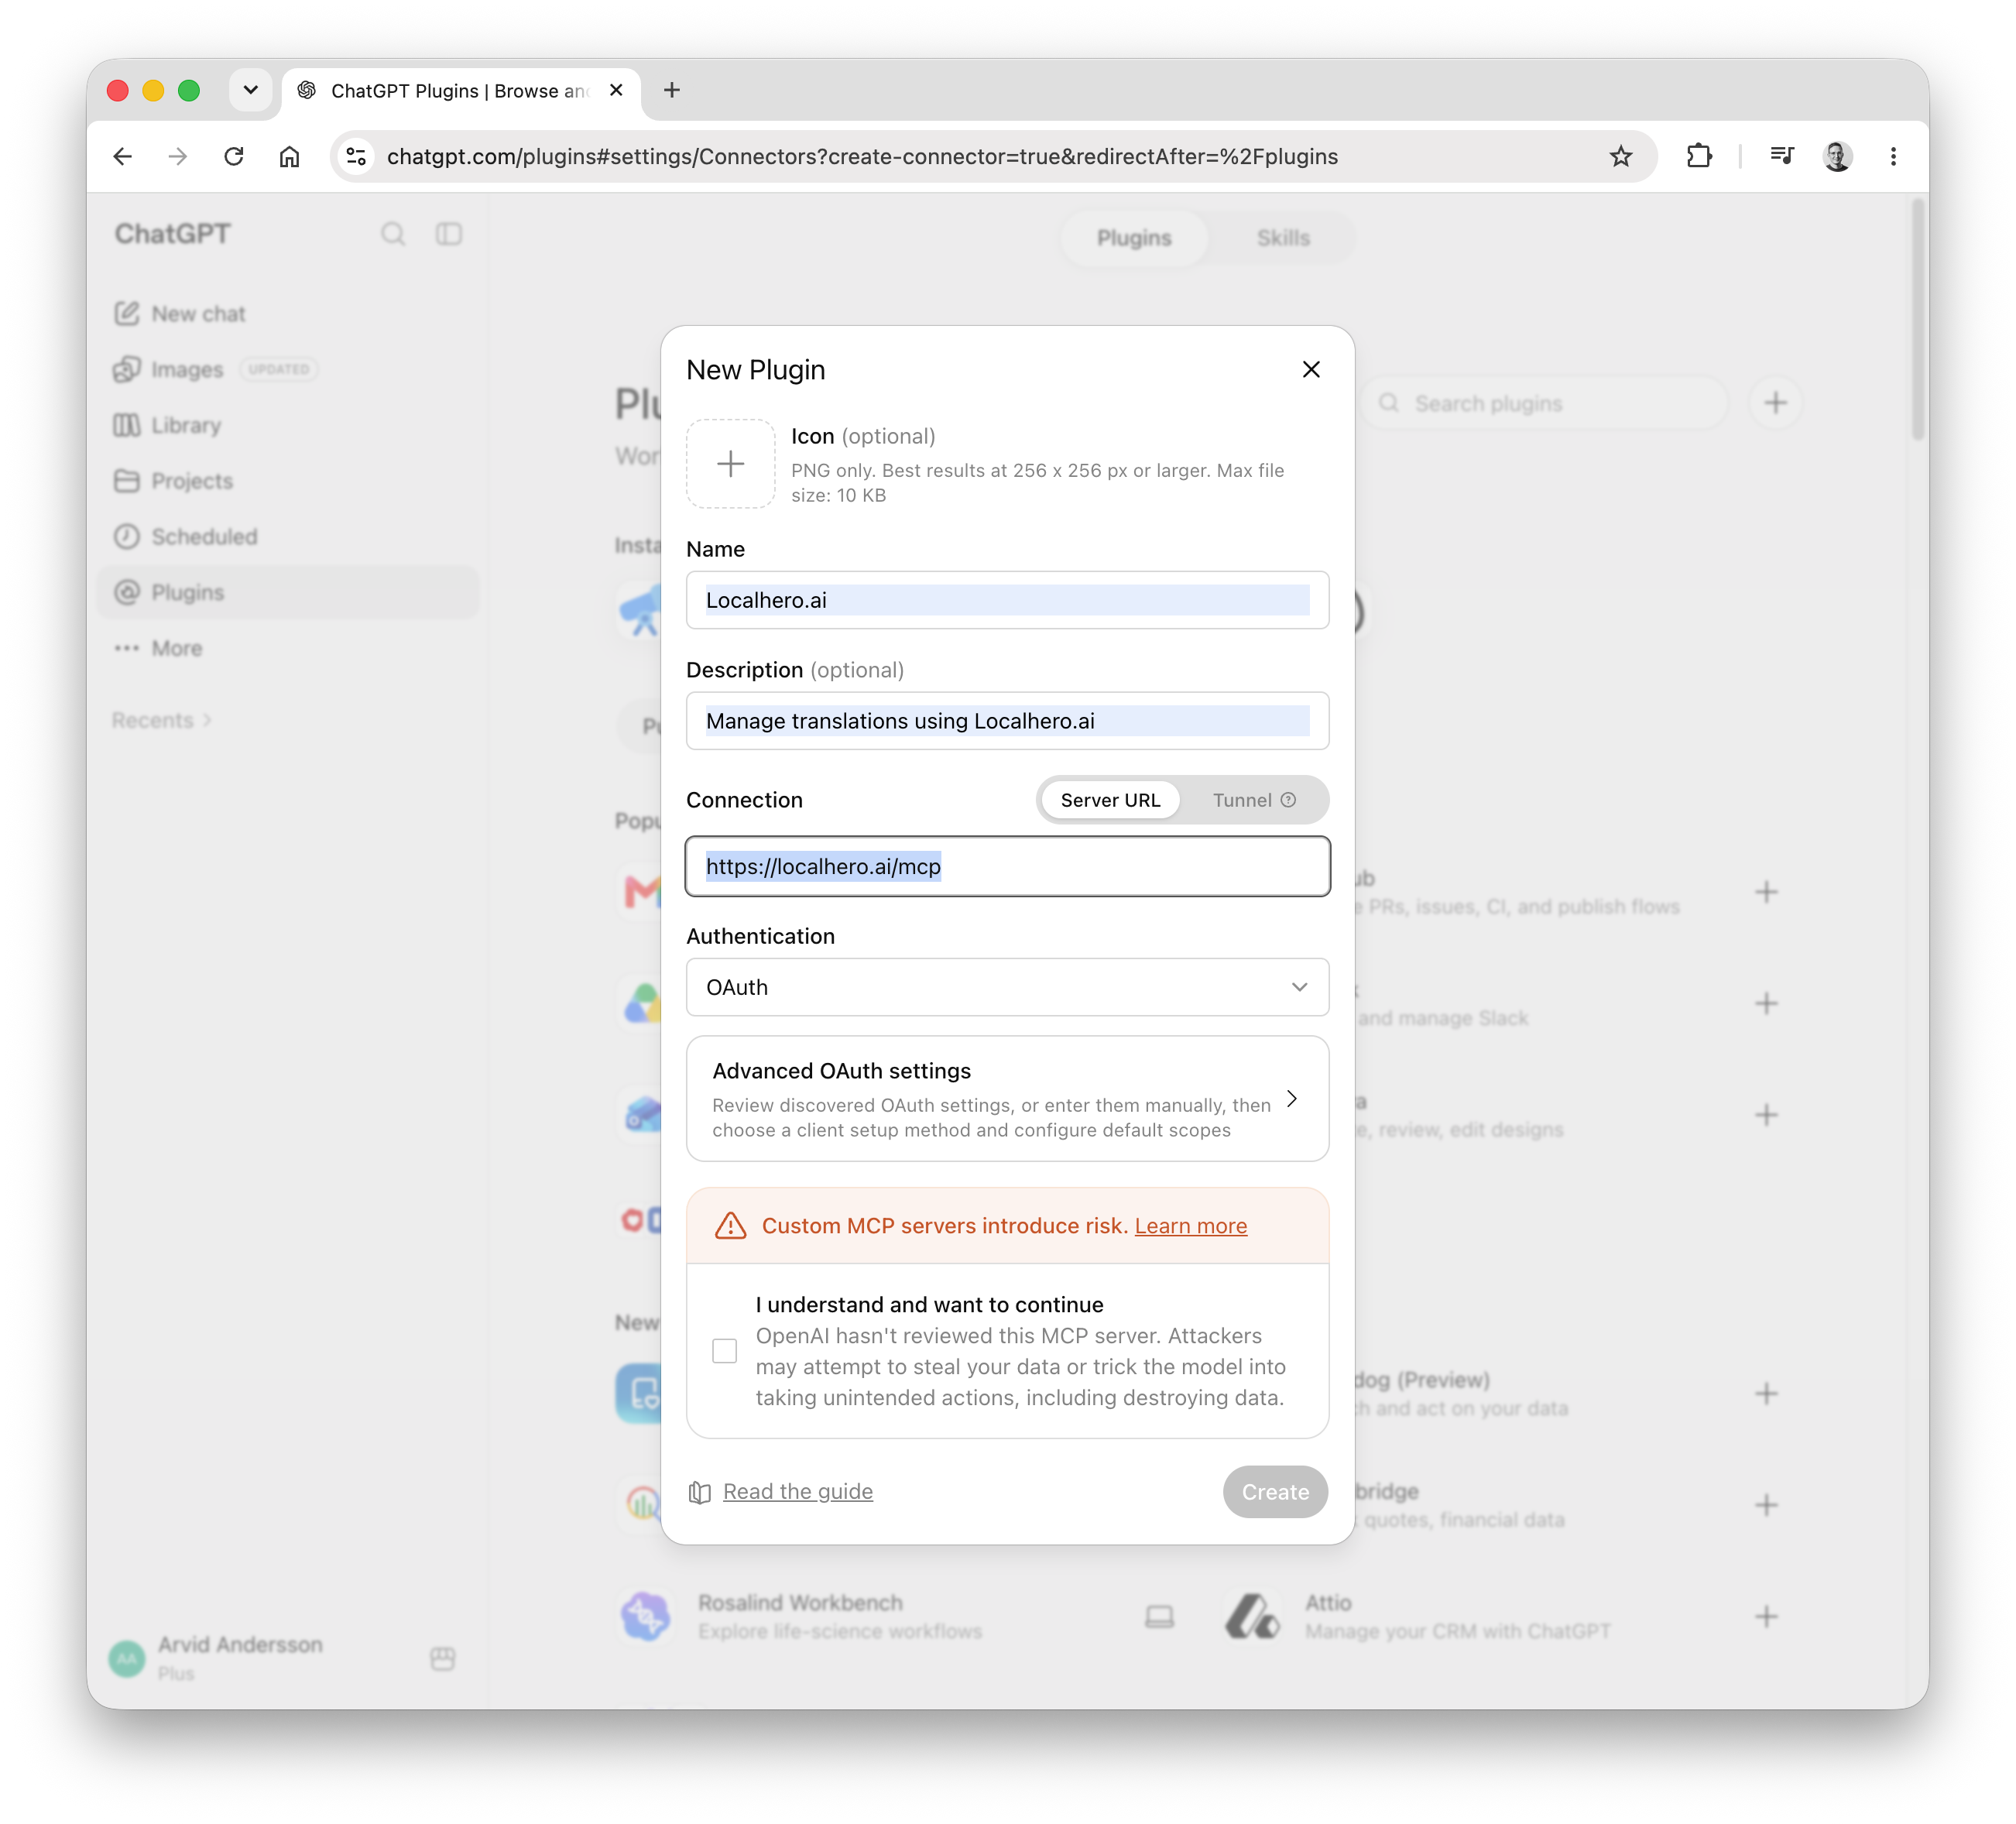Viewport: 2016px width, 1824px height.
Task: Open the media control icon
Action: click(x=1781, y=156)
